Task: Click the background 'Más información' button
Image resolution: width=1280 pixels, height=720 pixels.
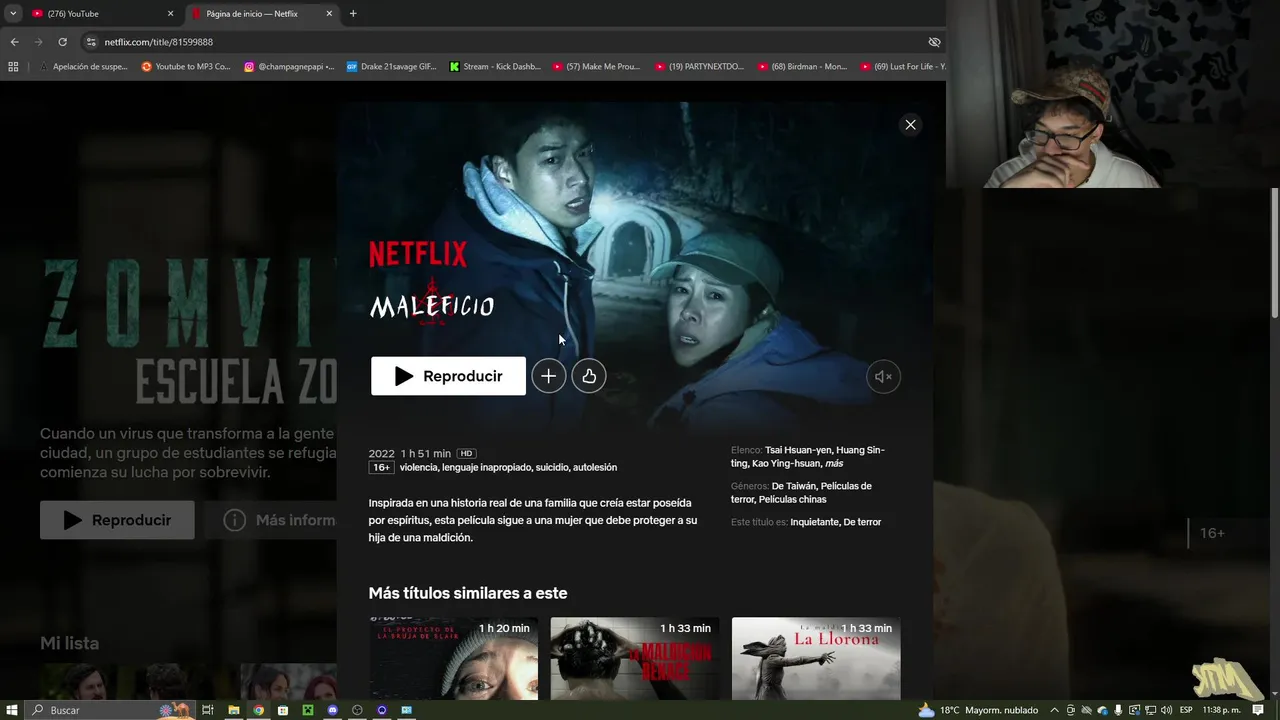Action: (x=270, y=520)
